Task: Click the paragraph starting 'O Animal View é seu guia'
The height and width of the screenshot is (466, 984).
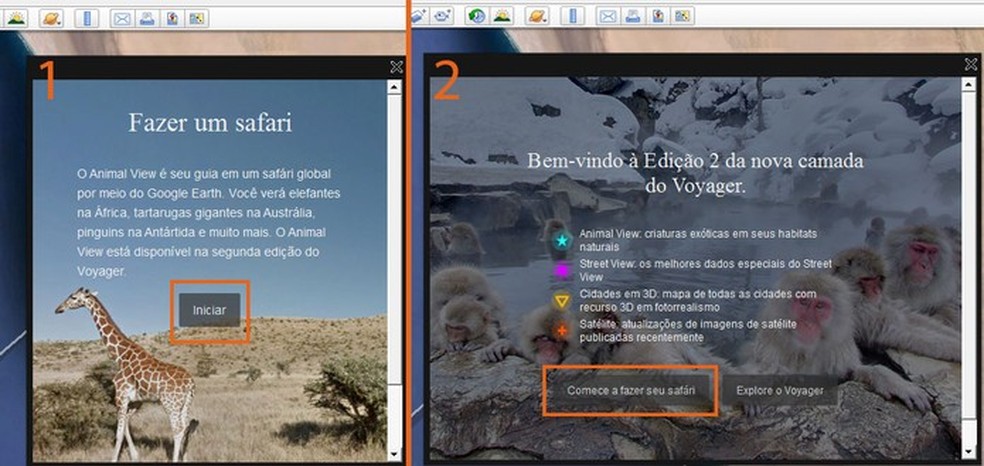Action: pyautogui.click(x=208, y=222)
